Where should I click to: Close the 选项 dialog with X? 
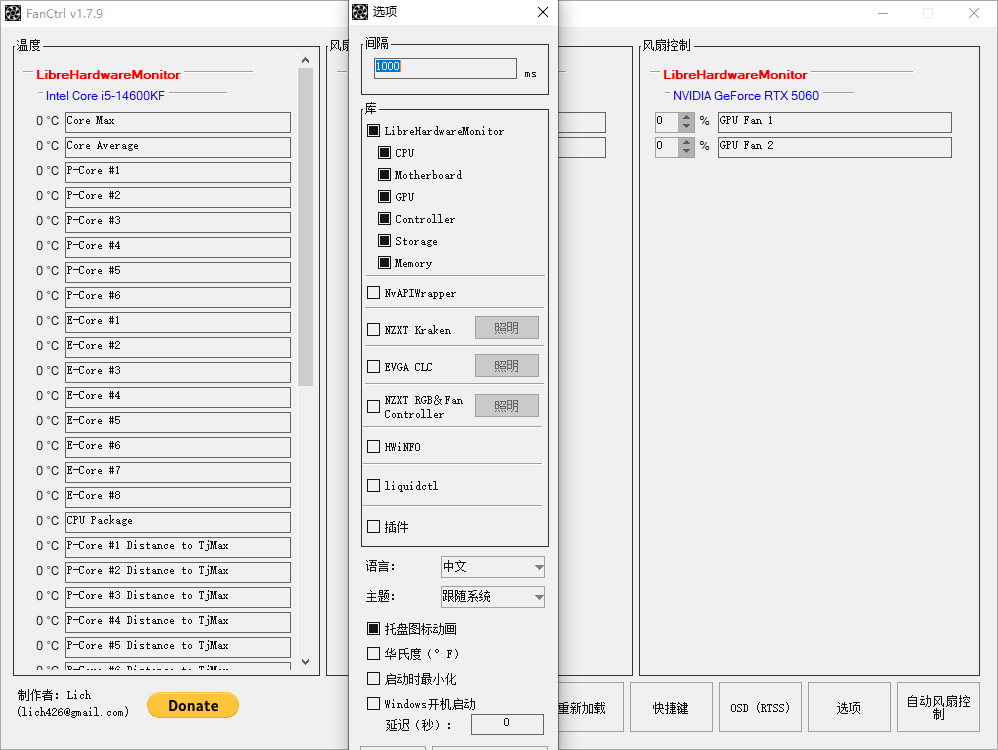(x=543, y=12)
